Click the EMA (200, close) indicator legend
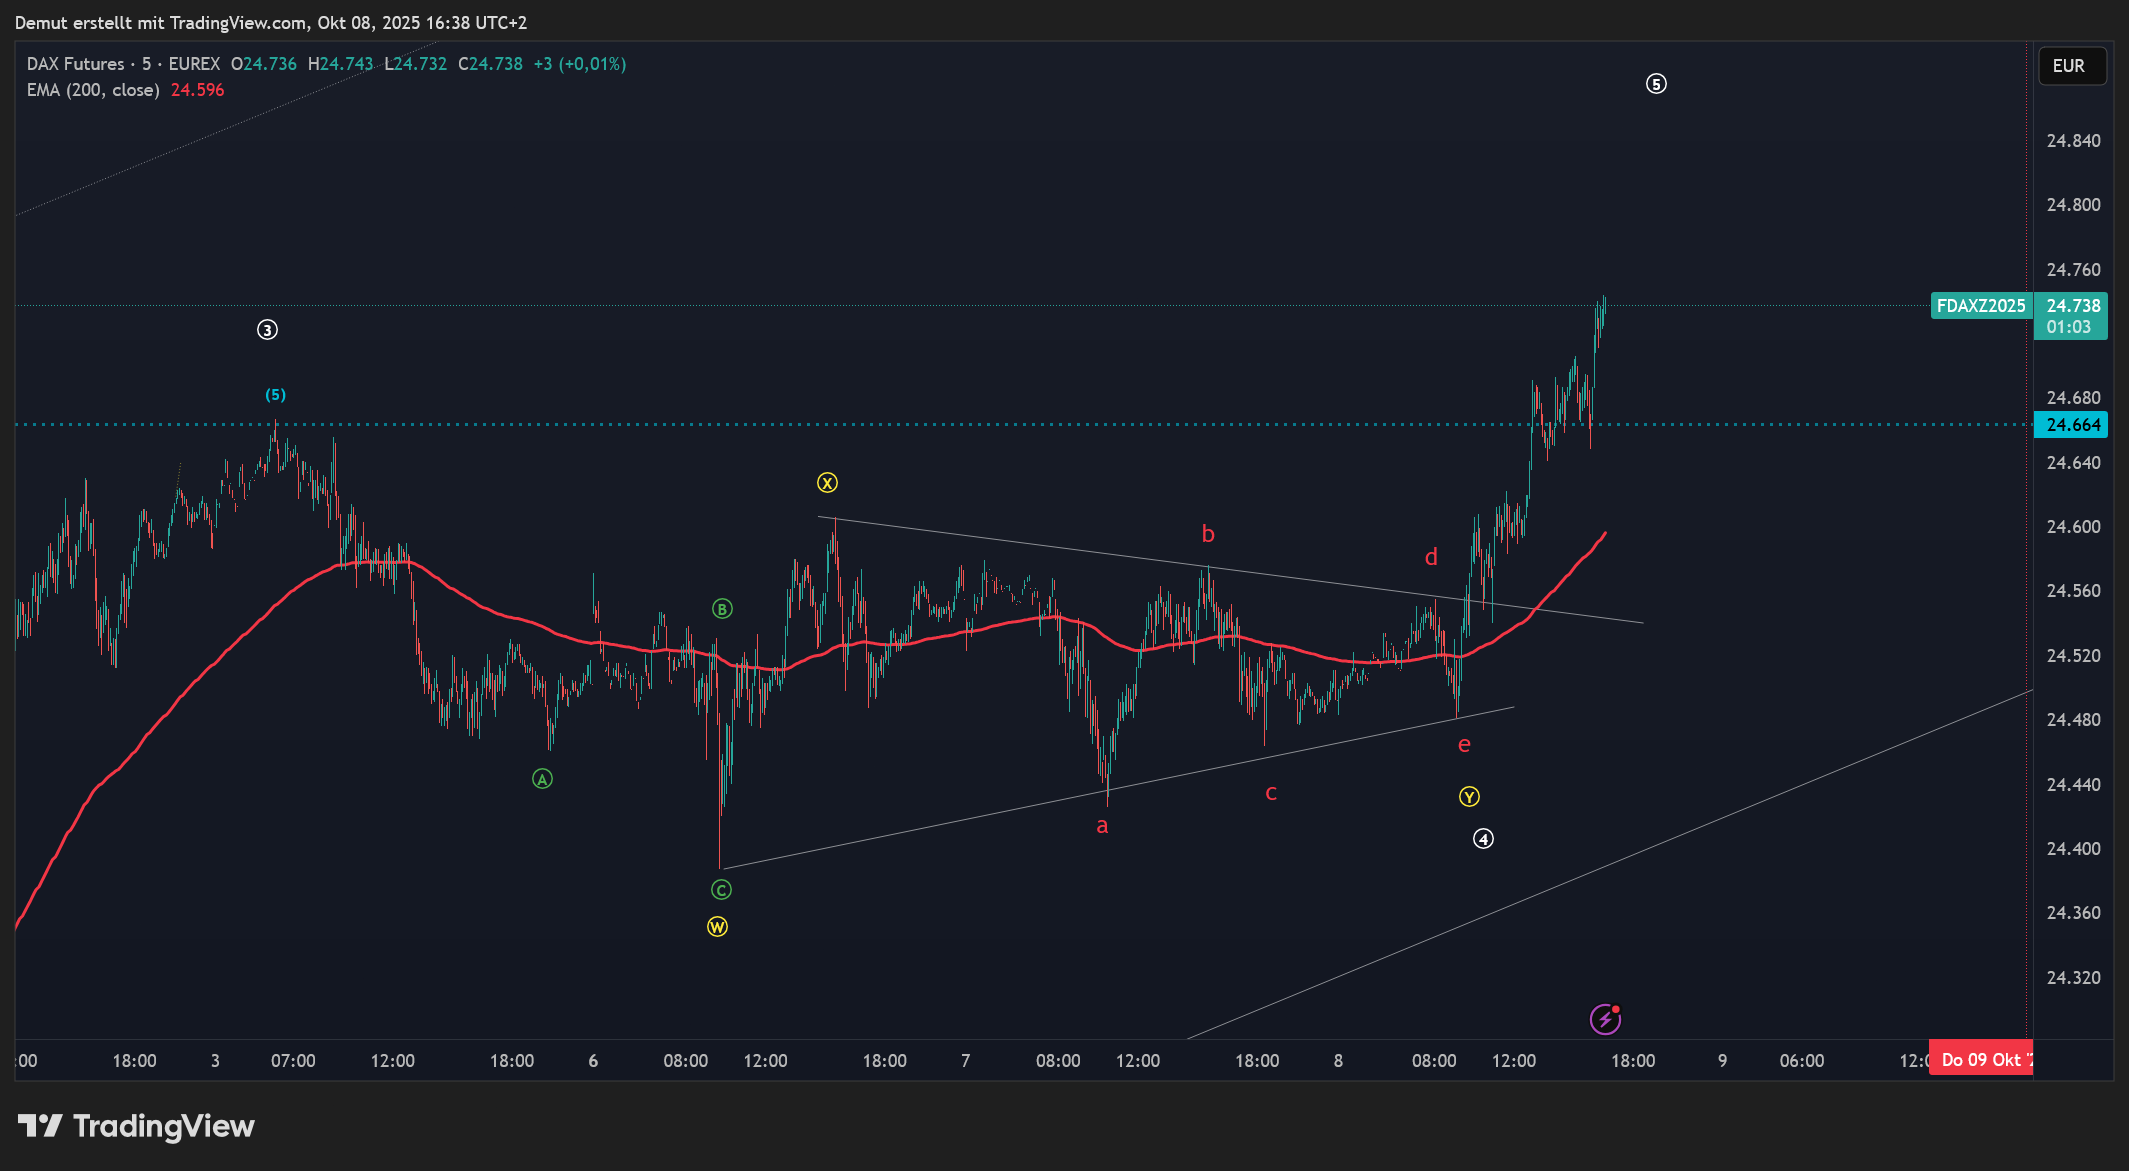Screen dimensions: 2129x1171 coord(93,90)
